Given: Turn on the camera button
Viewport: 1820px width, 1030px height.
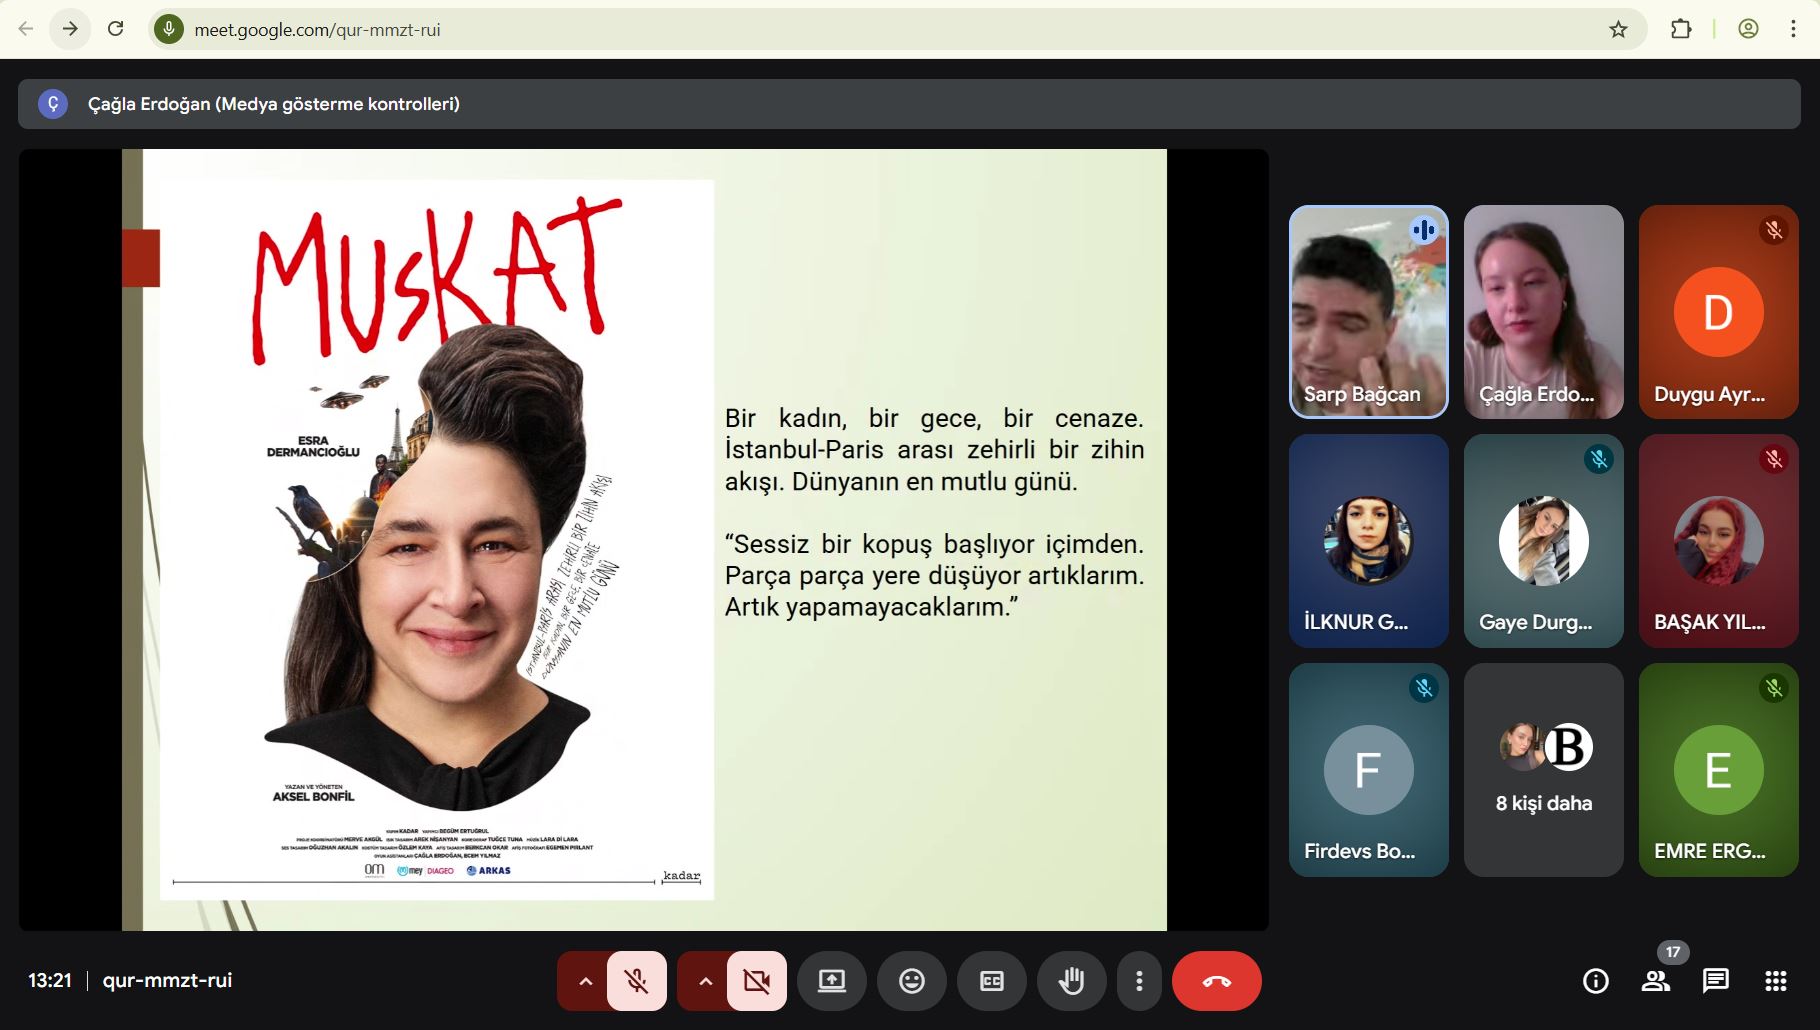Looking at the screenshot, I should [x=757, y=981].
